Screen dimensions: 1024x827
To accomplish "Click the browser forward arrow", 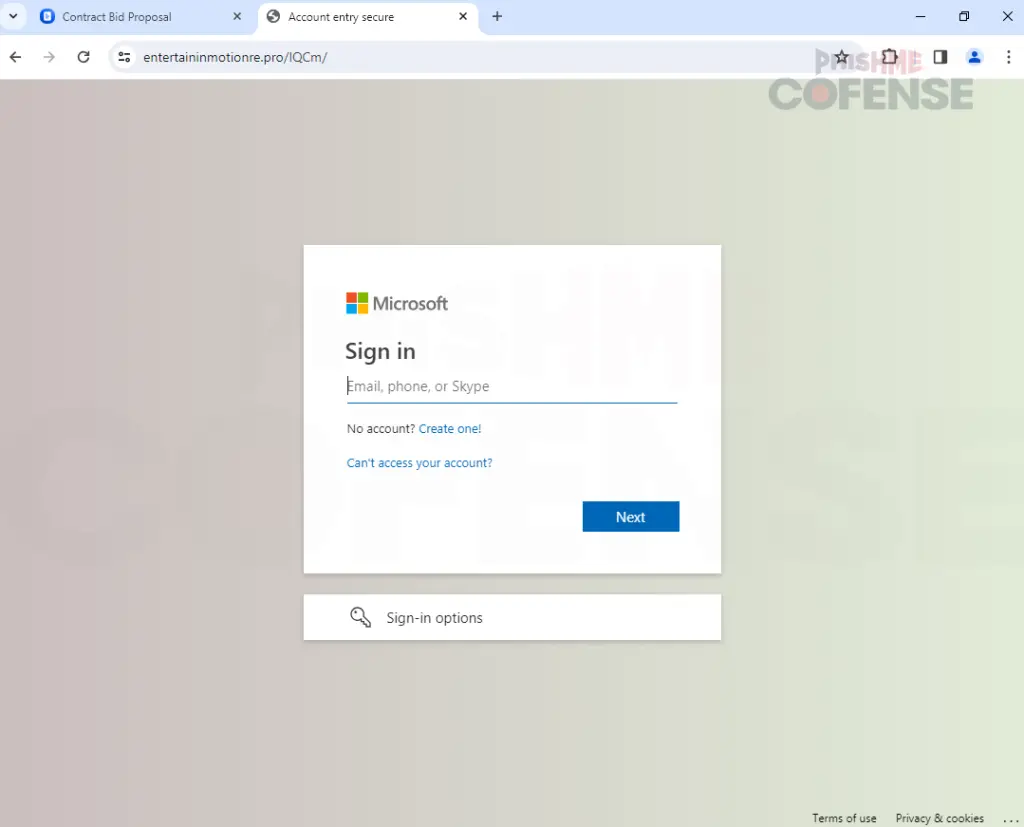I will click(49, 57).
